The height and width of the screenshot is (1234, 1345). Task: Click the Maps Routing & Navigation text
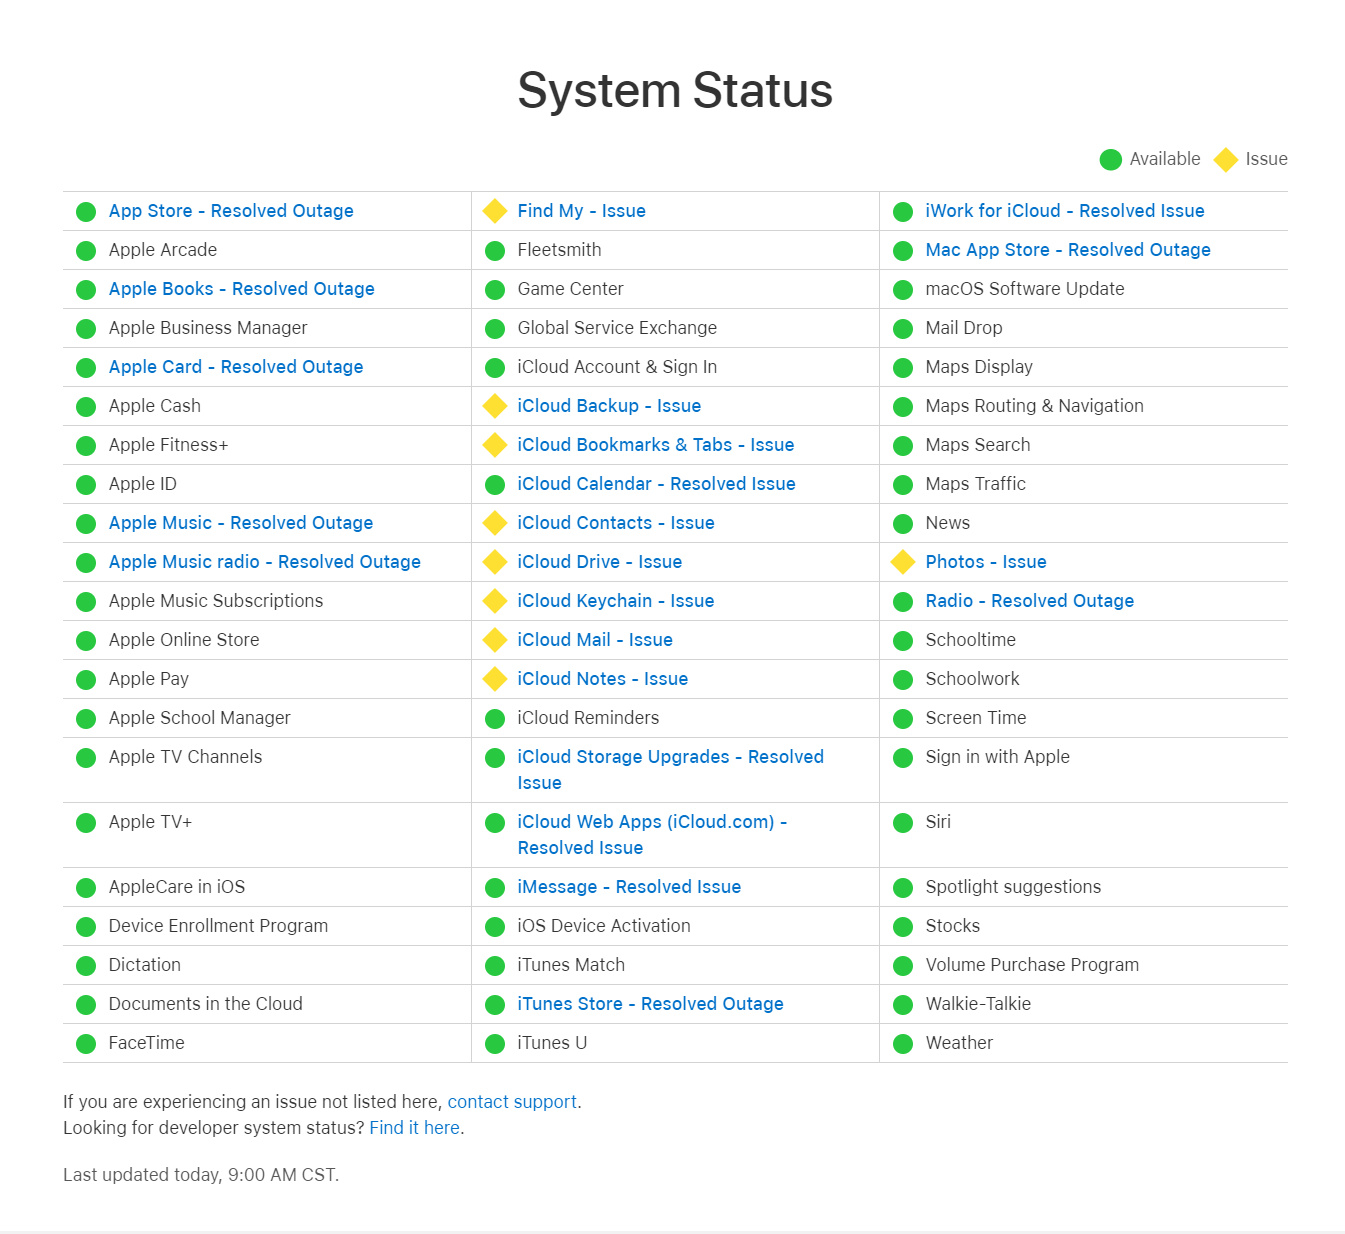1035,406
